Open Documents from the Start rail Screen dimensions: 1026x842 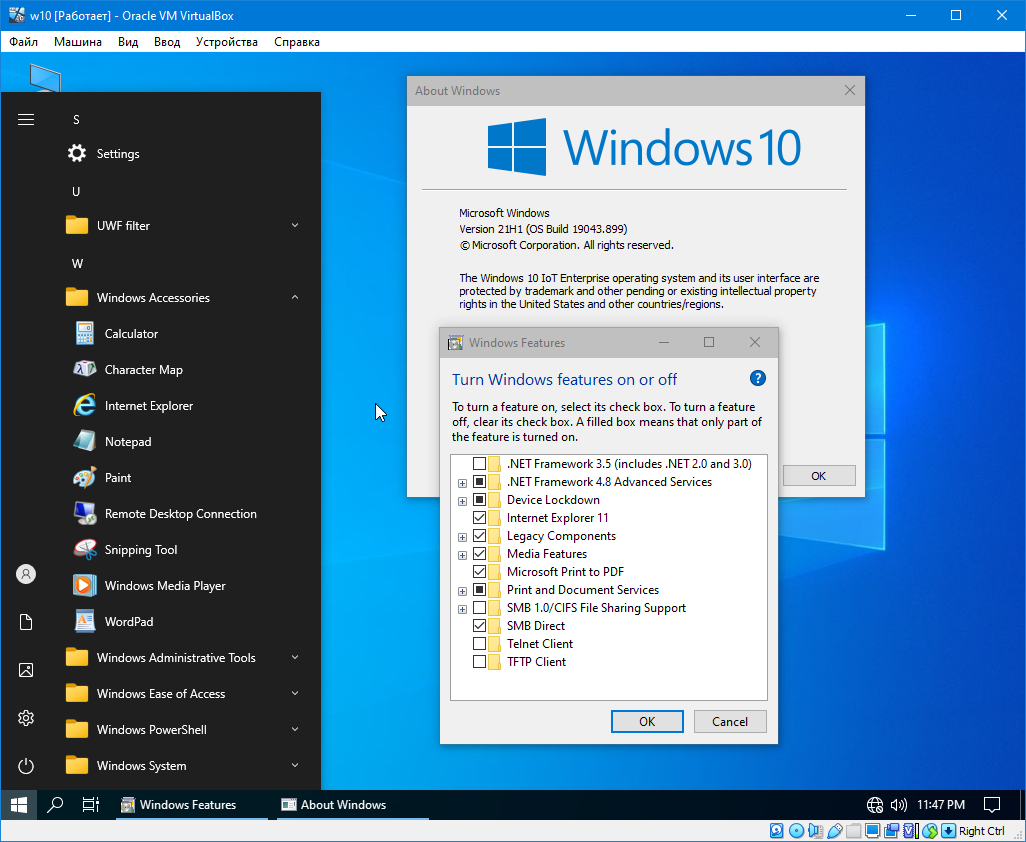(x=26, y=622)
